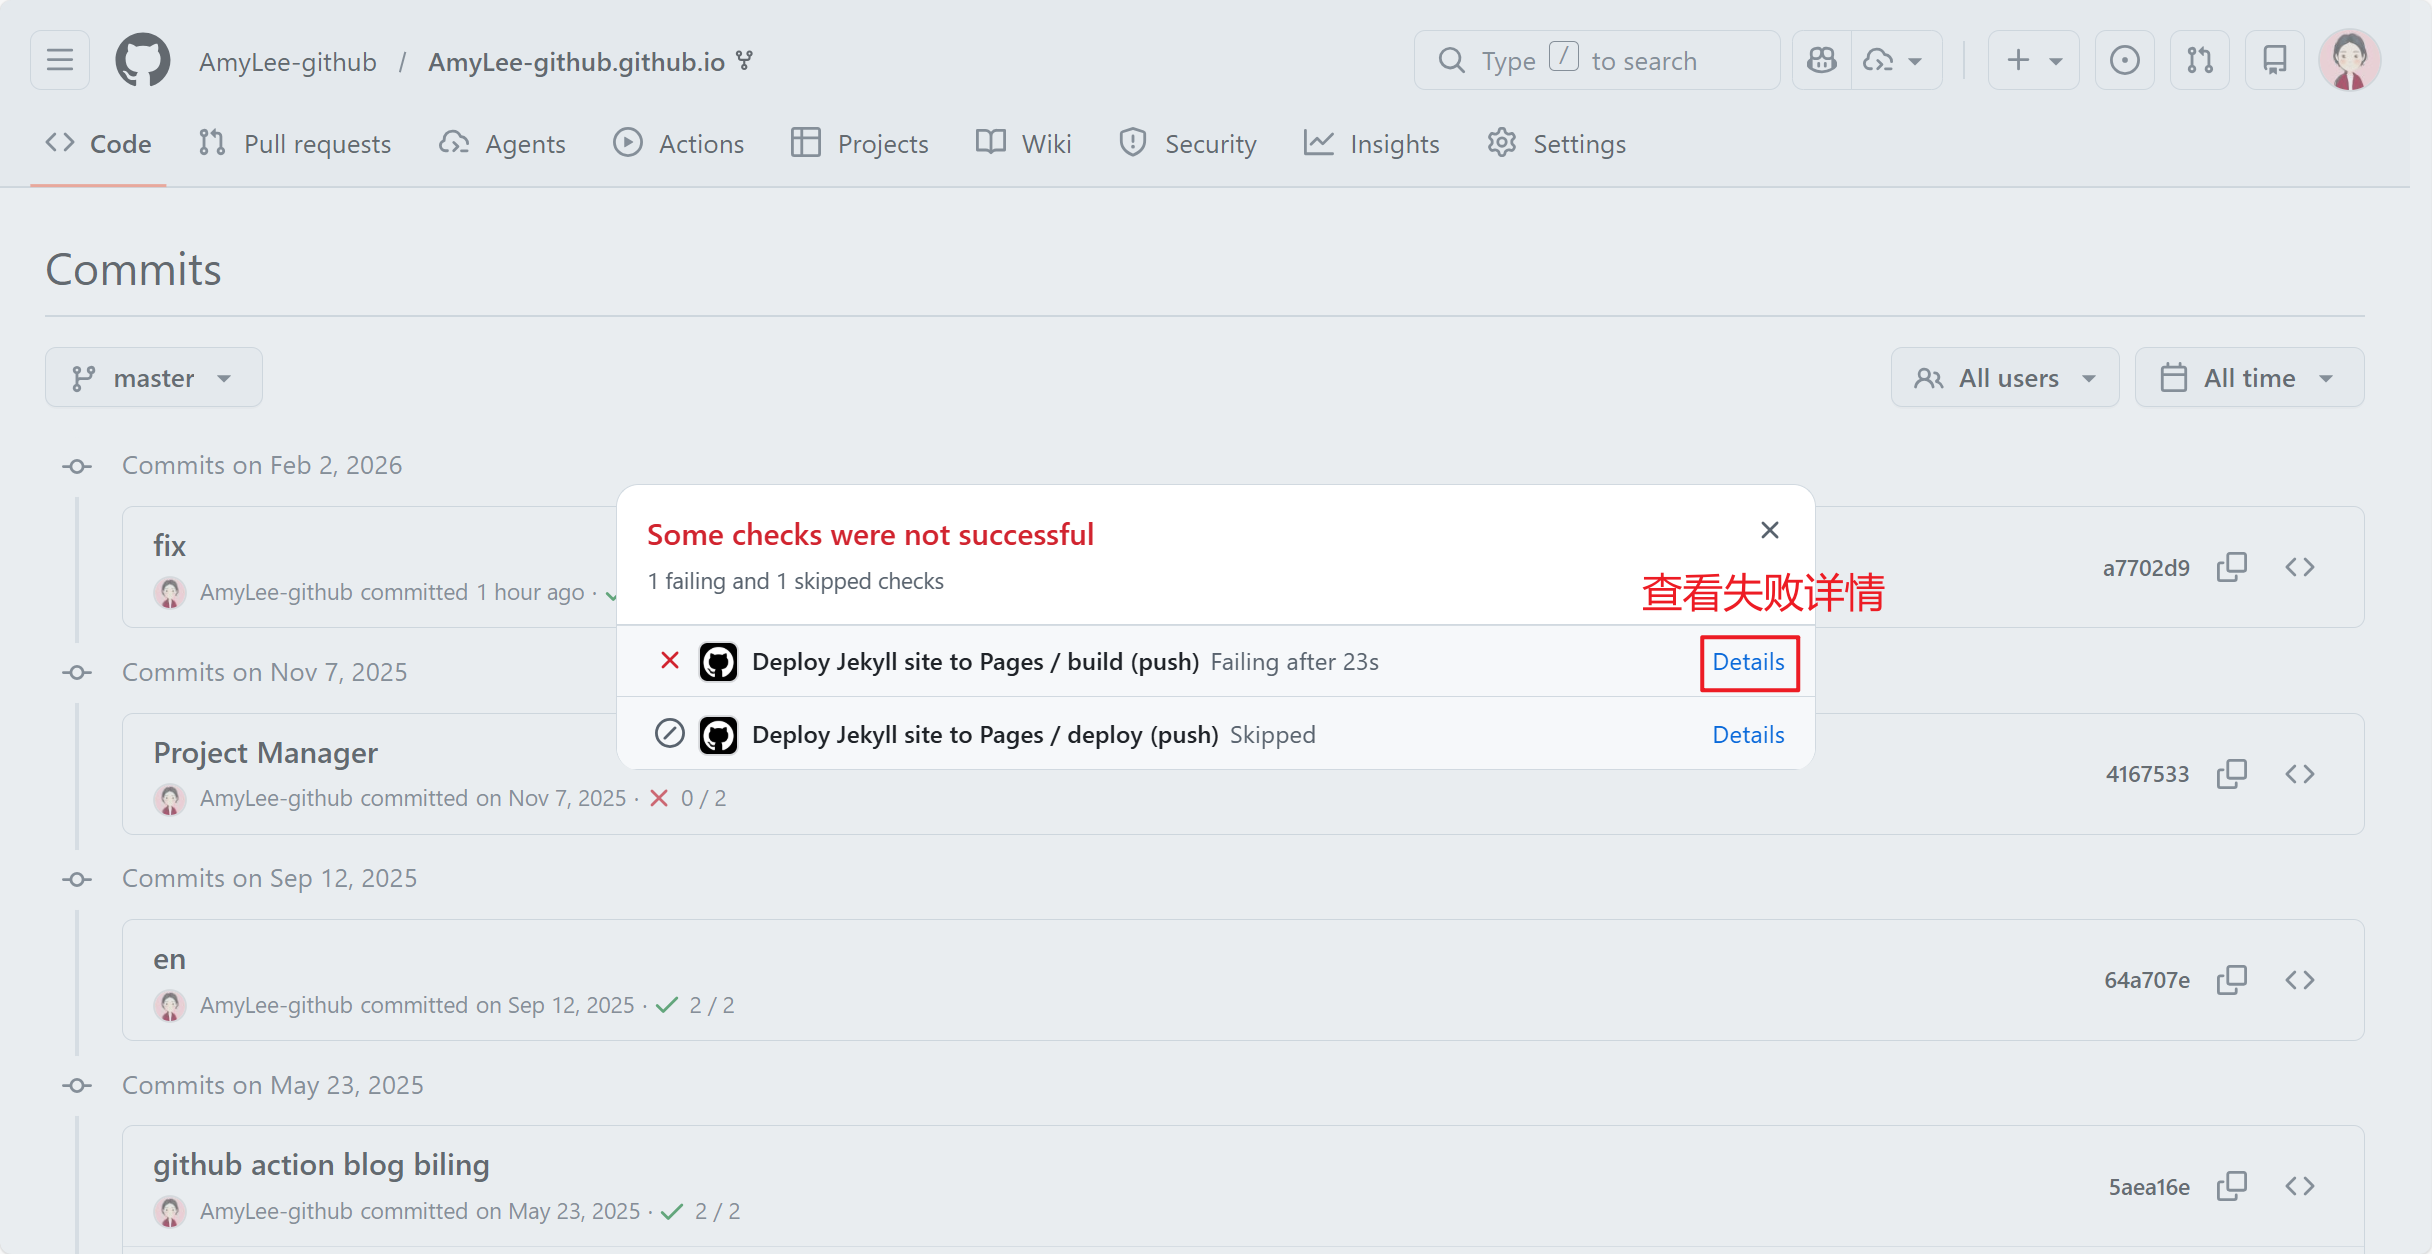The image size is (2432, 1254).
Task: Open Details for the failing build check
Action: [1748, 662]
